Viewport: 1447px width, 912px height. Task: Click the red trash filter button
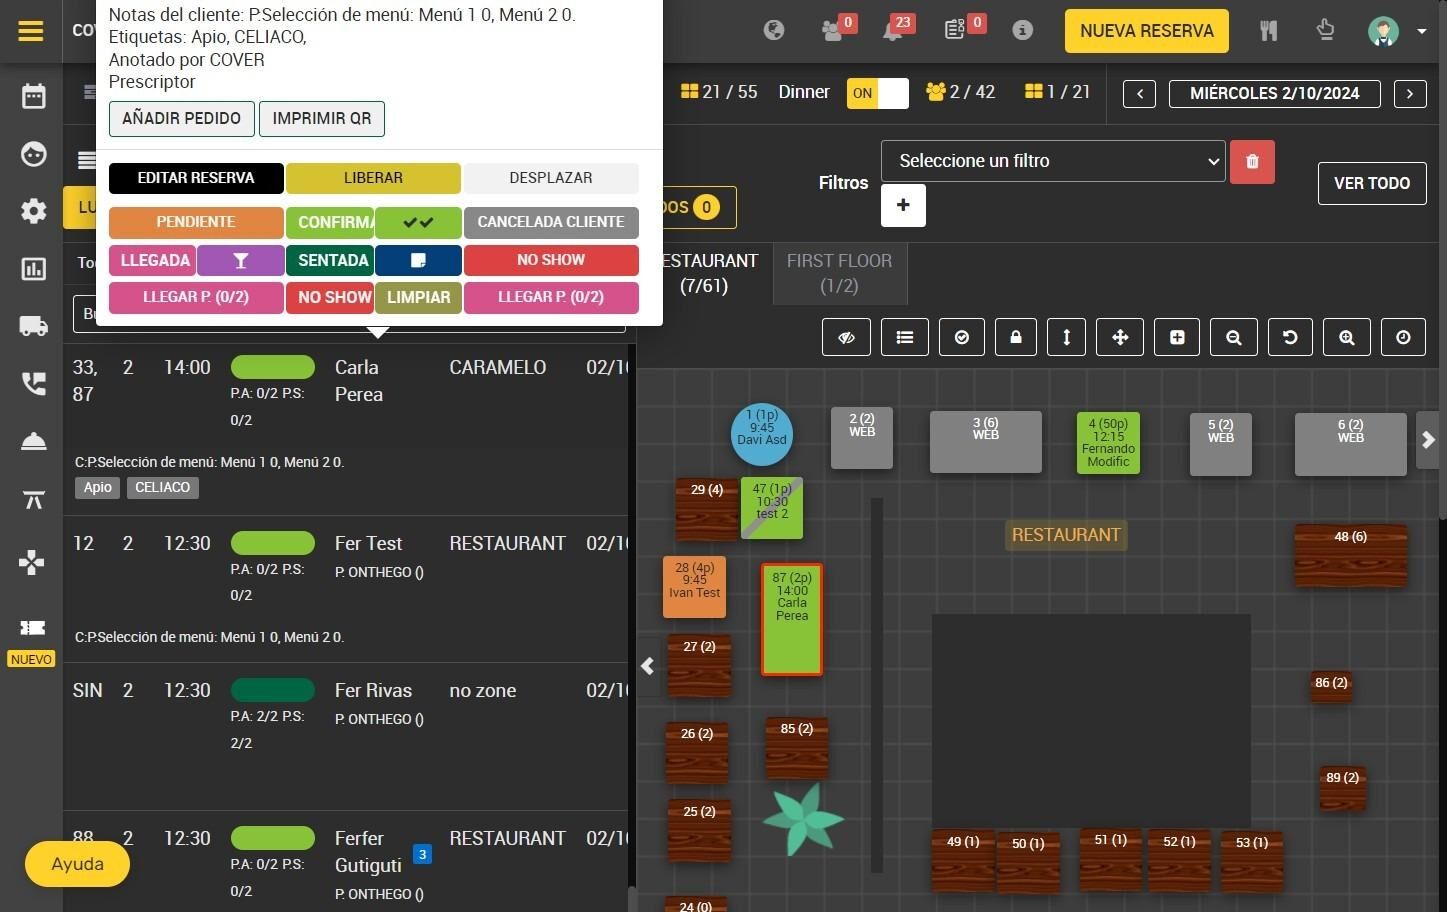tap(1252, 161)
